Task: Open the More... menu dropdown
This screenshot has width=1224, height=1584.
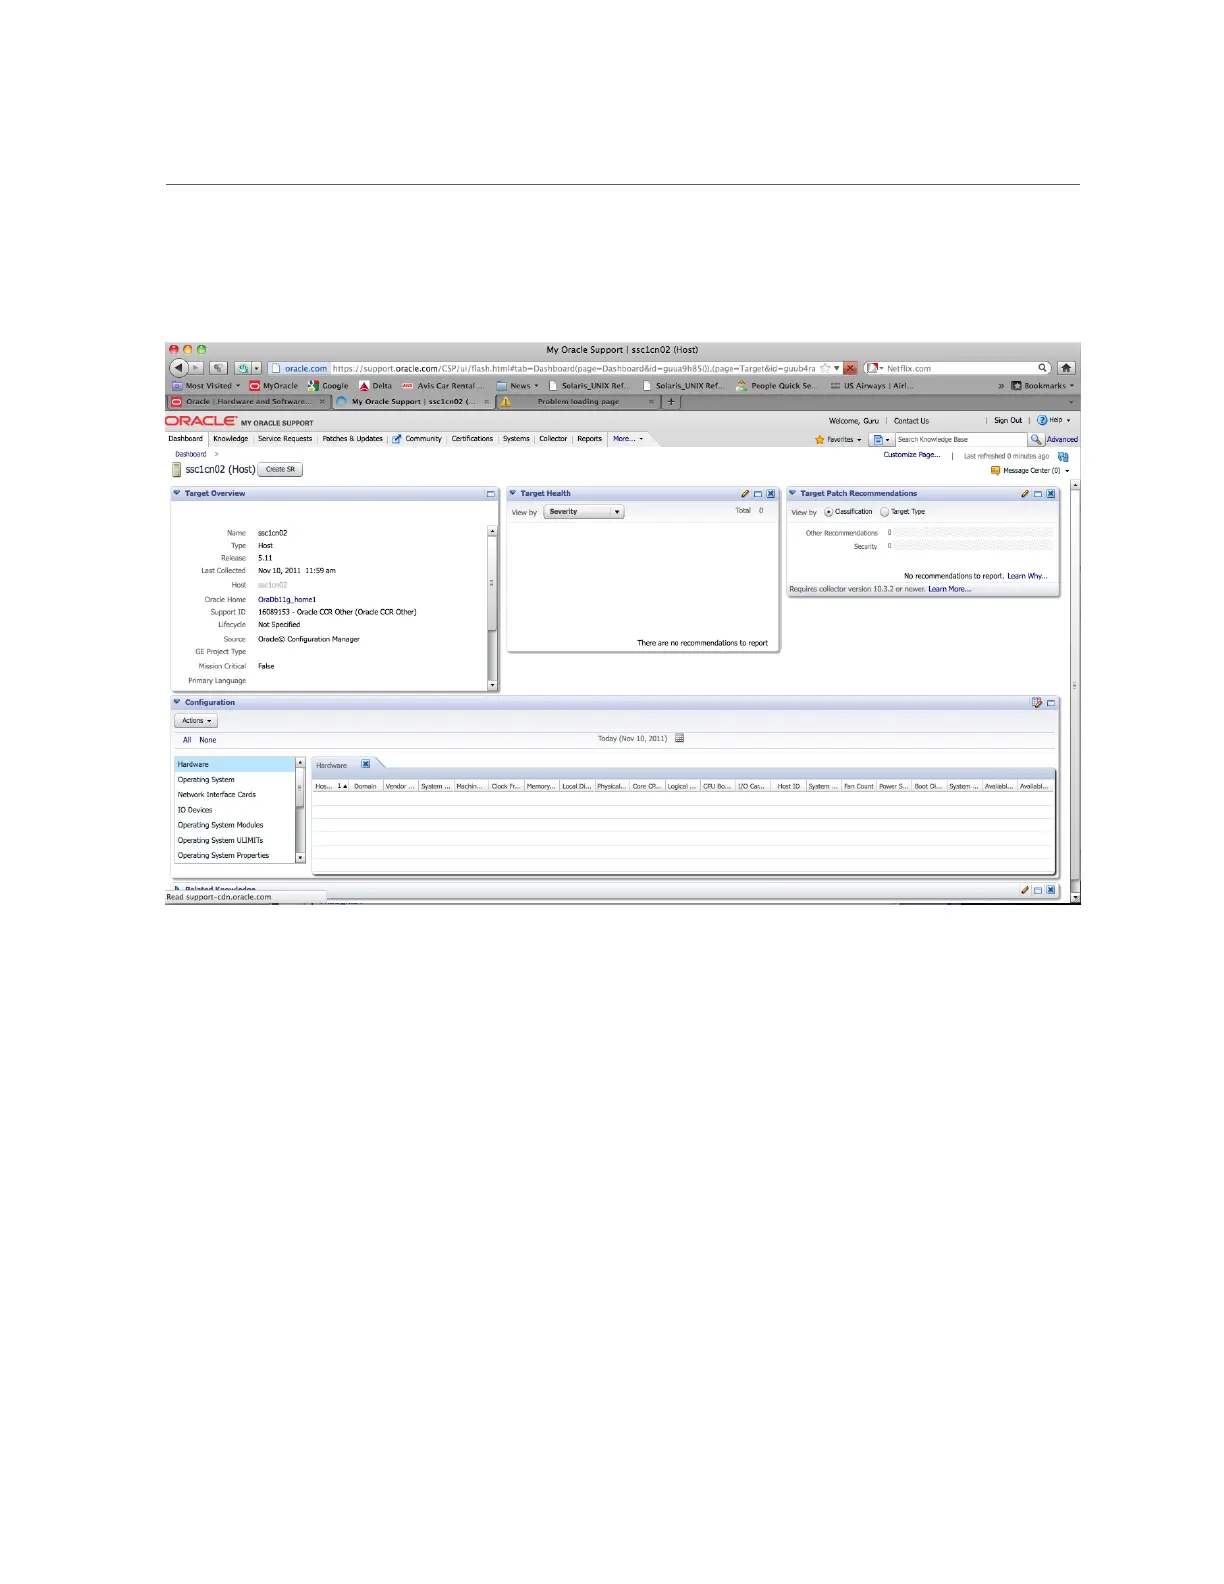Action: pos(628,439)
